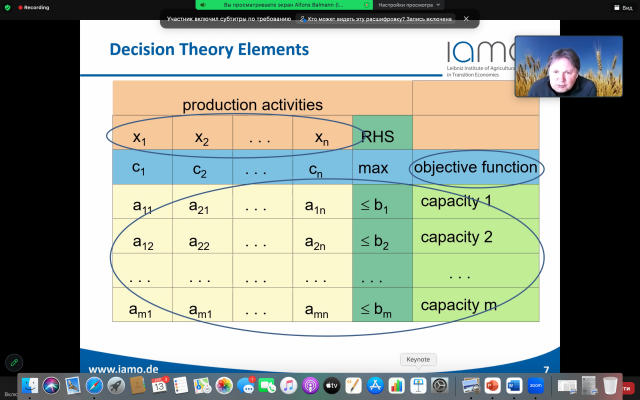Open Zoom app icon in dock
This screenshot has height=400, width=640.
(536, 386)
